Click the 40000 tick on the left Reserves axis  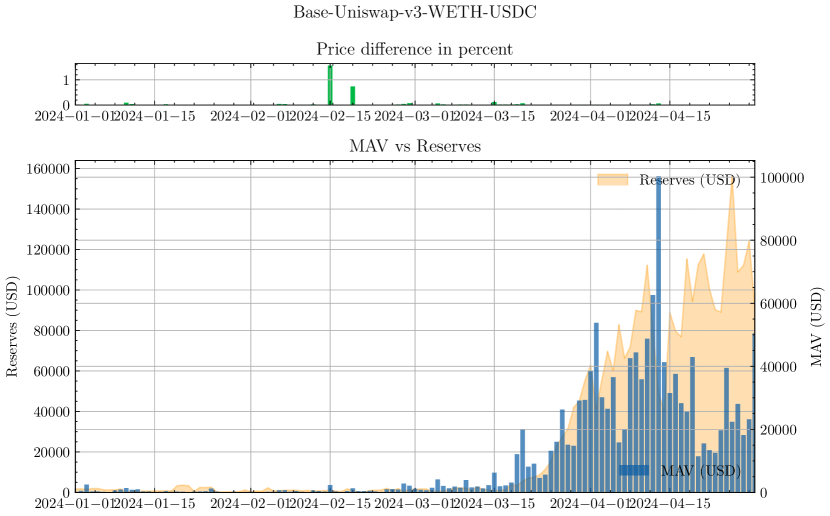click(x=51, y=412)
